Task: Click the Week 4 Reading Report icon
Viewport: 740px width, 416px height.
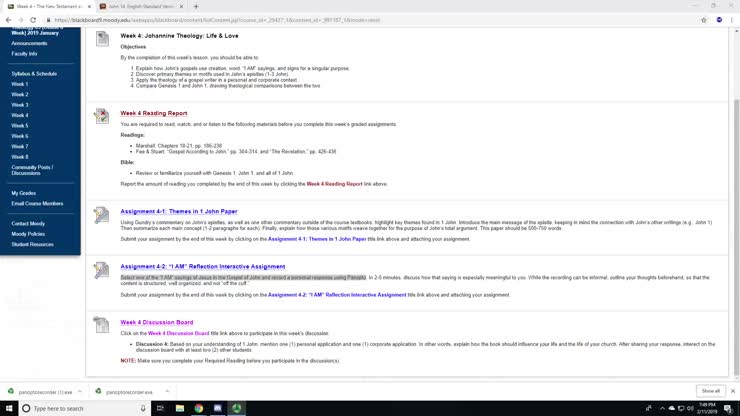Action: (101, 116)
